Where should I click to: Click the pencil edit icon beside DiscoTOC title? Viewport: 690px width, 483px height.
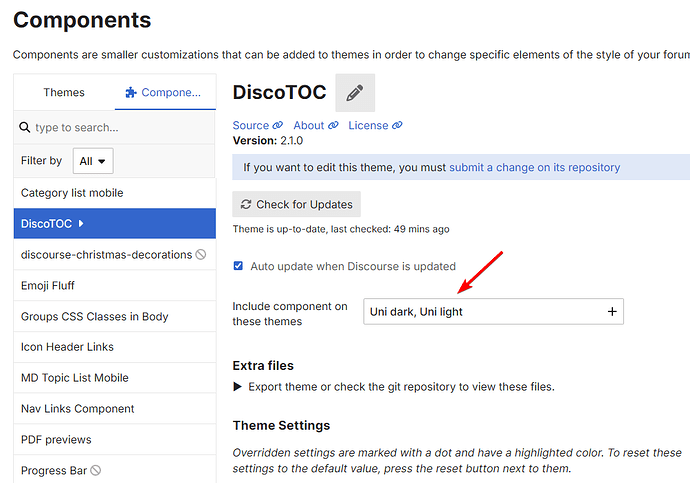pos(355,93)
